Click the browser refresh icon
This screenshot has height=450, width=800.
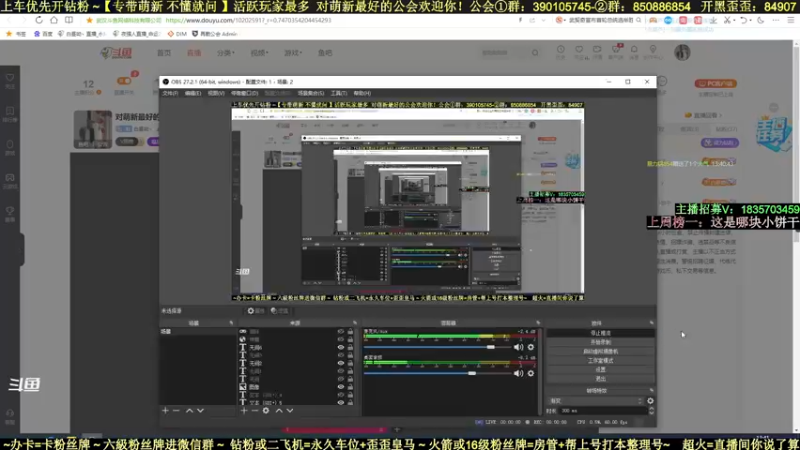tap(39, 20)
